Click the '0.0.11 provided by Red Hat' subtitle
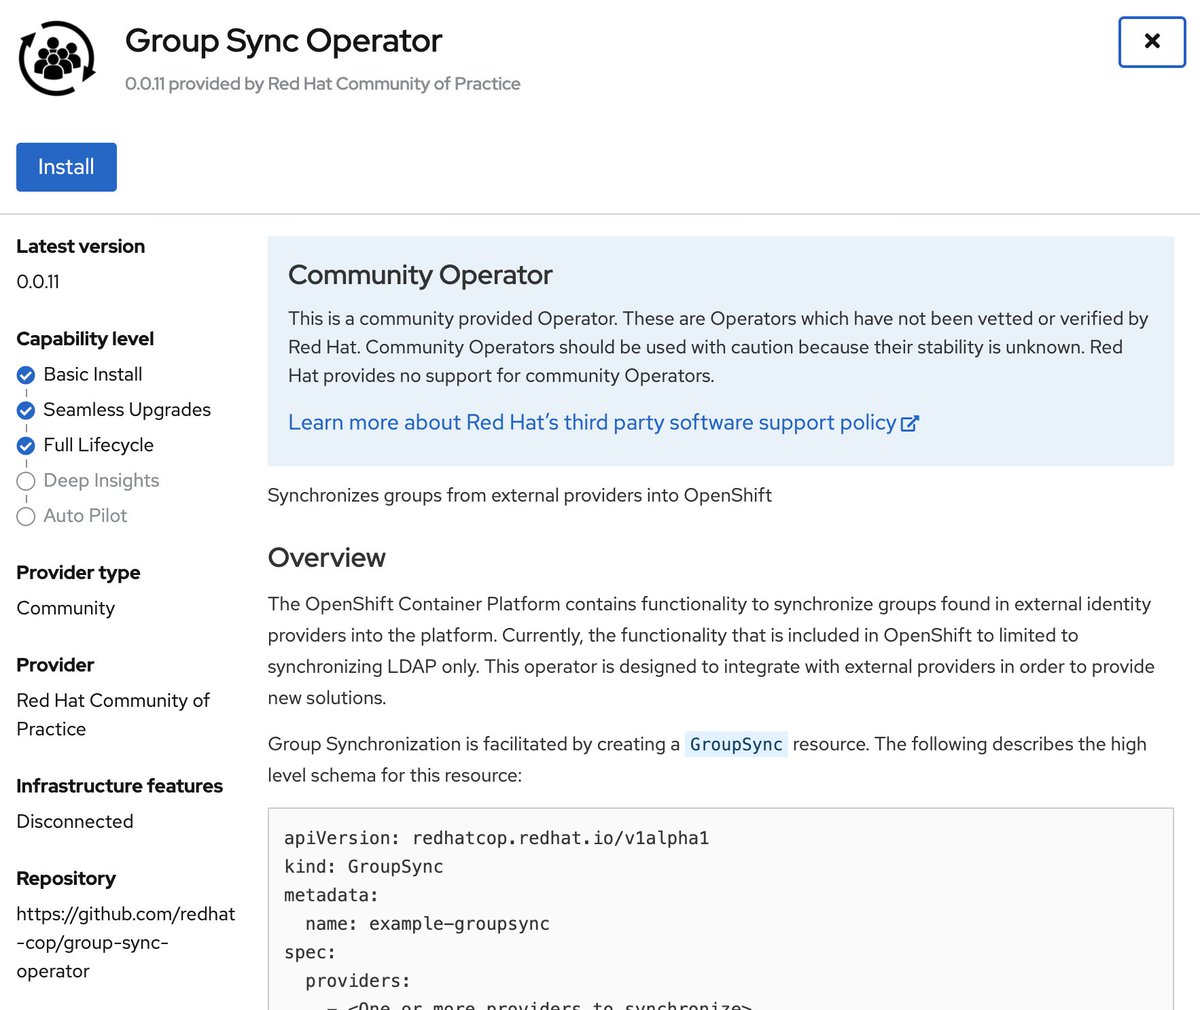Image resolution: width=1200 pixels, height=1010 pixels. pyautogui.click(x=322, y=84)
